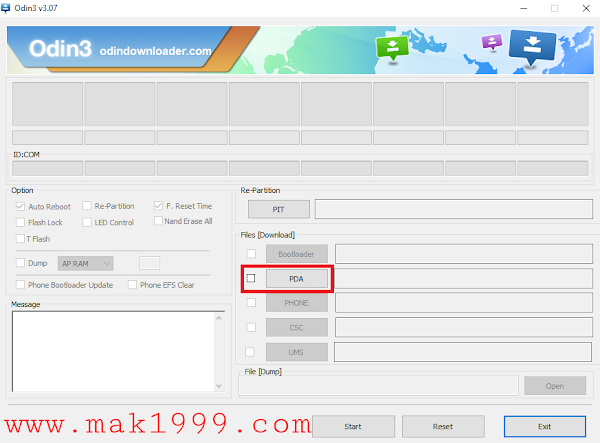Click Message box scroll up arrow

pos(219,318)
